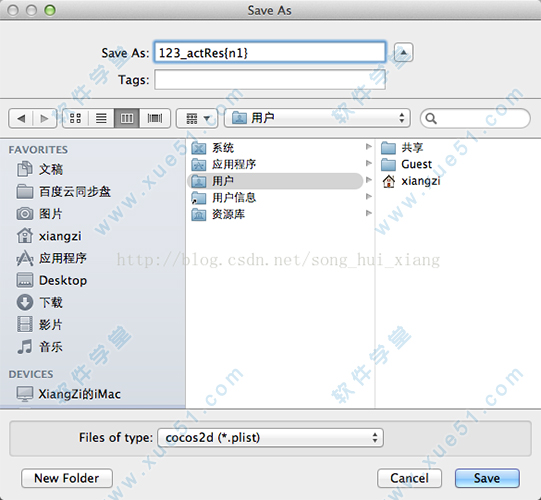Go forward to next folder
541x500 pixels.
[x=45, y=118]
